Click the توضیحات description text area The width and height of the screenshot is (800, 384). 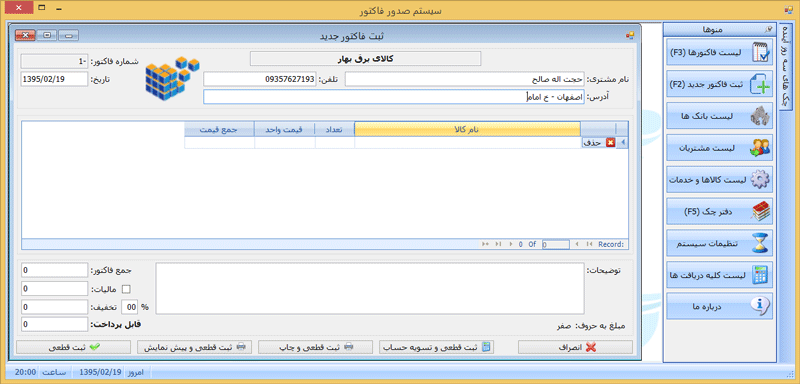coord(370,289)
